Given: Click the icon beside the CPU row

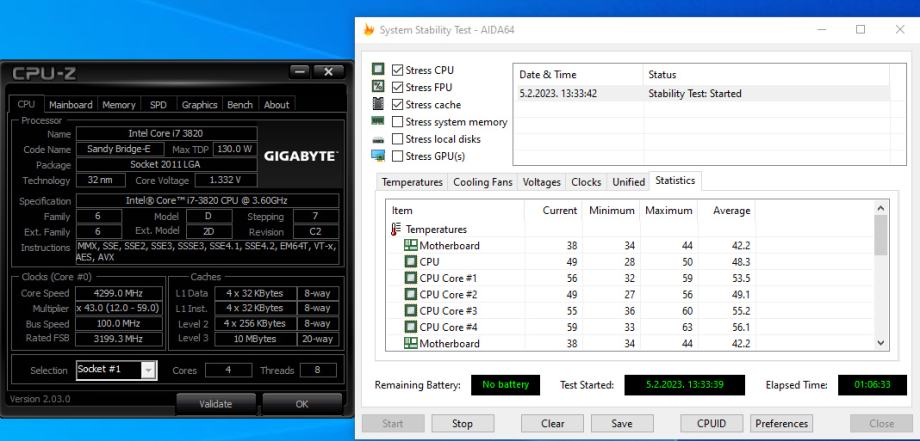Looking at the screenshot, I should tap(410, 262).
